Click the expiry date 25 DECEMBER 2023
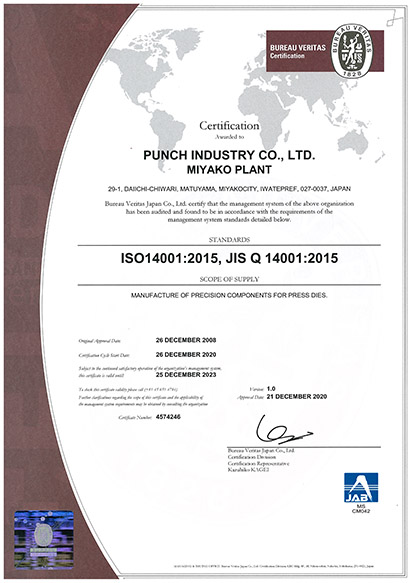The width and height of the screenshot is (412, 583). (x=186, y=374)
